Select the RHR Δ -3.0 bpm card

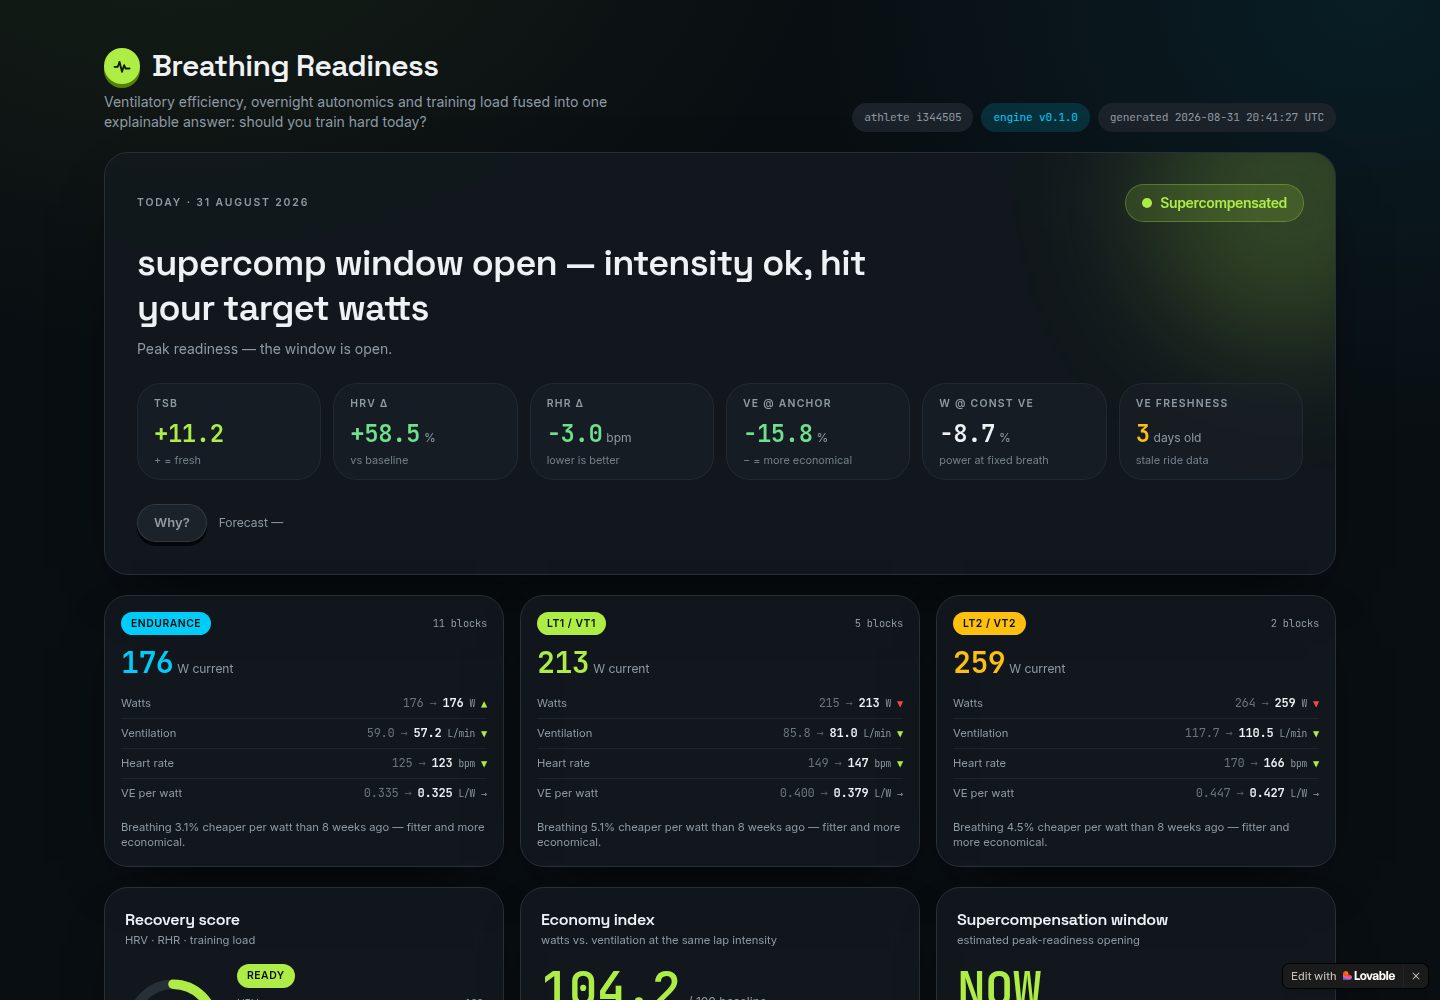coord(622,432)
